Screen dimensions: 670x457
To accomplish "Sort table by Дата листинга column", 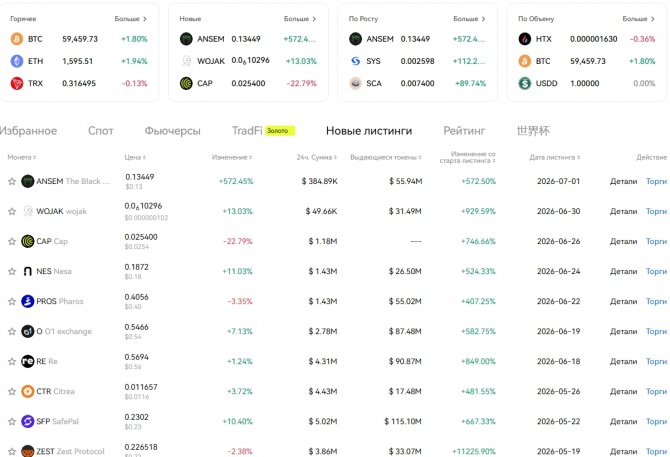I will 555,157.
